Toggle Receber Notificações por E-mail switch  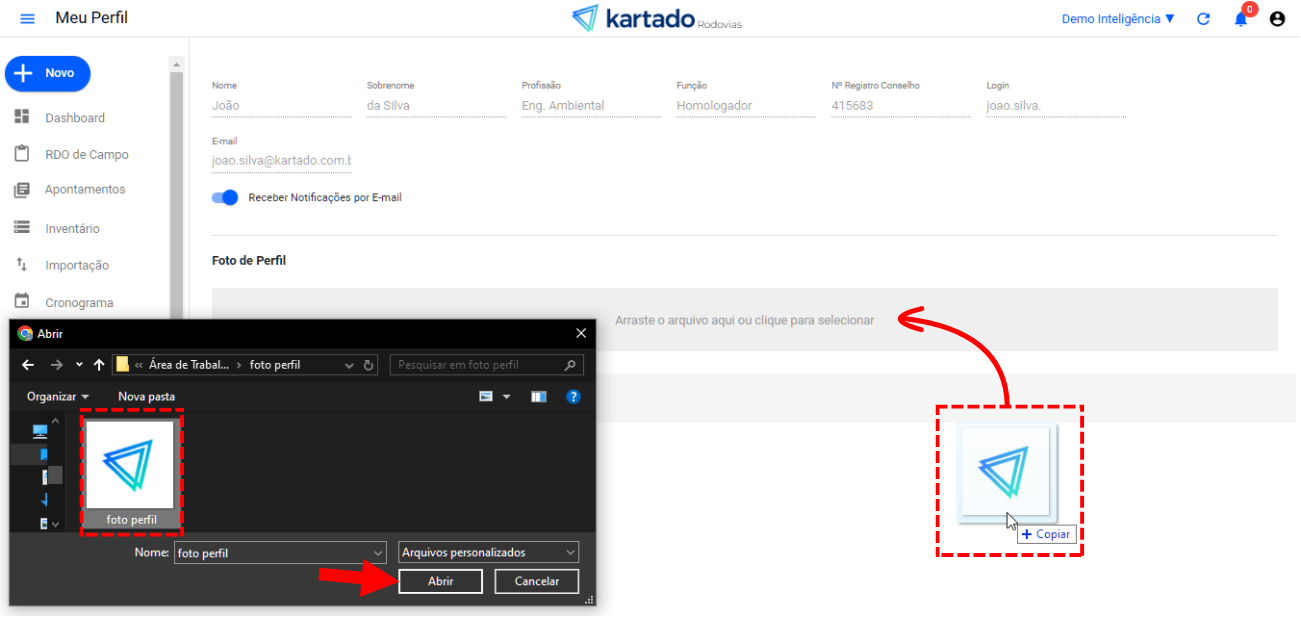(226, 198)
